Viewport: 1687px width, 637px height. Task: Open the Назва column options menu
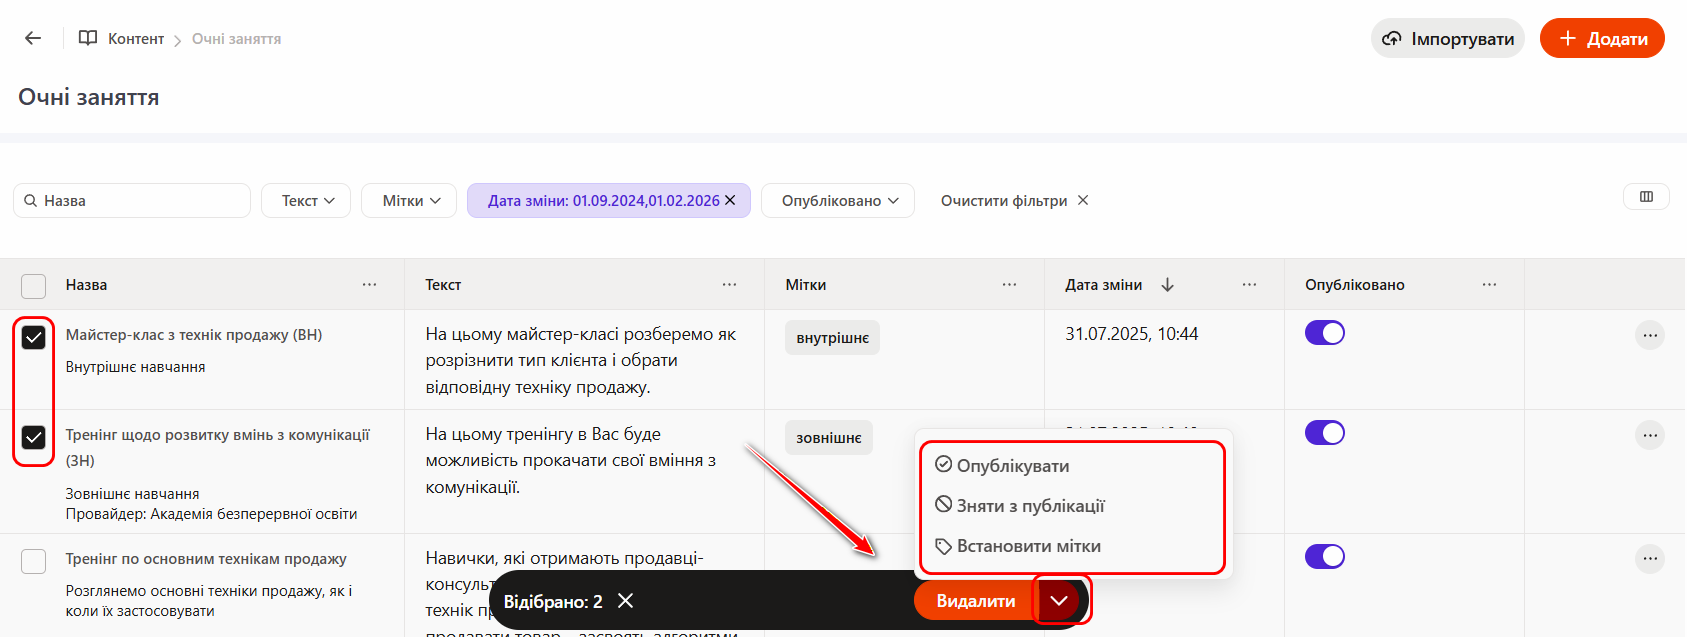(369, 285)
